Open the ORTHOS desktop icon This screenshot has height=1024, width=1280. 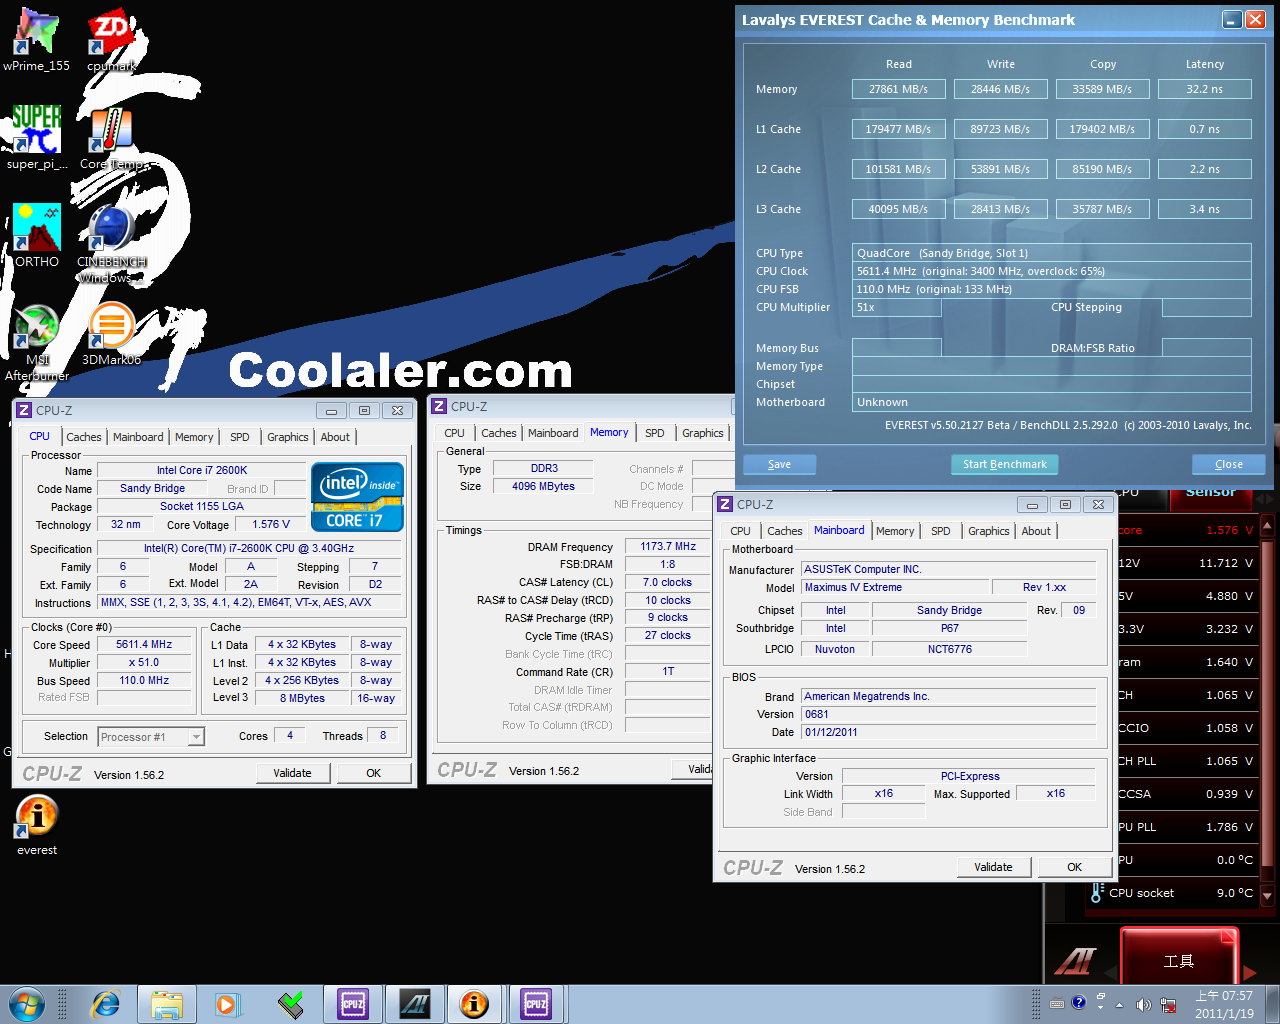[x=37, y=235]
